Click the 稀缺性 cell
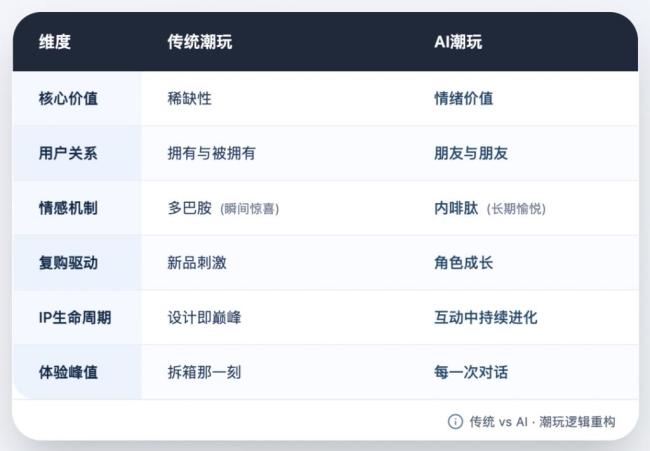650x451 pixels. 190,98
